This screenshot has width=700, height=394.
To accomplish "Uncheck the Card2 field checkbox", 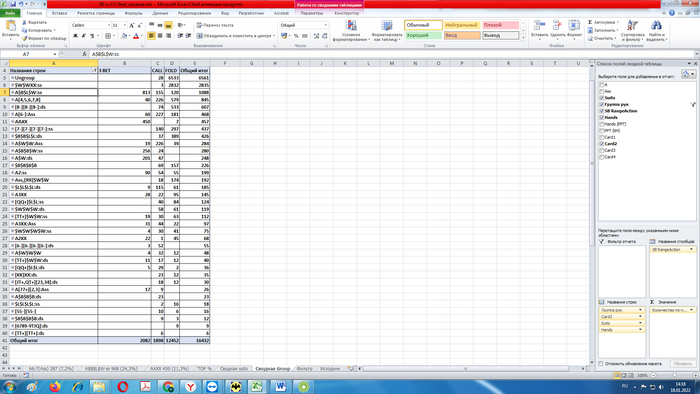I will point(602,144).
